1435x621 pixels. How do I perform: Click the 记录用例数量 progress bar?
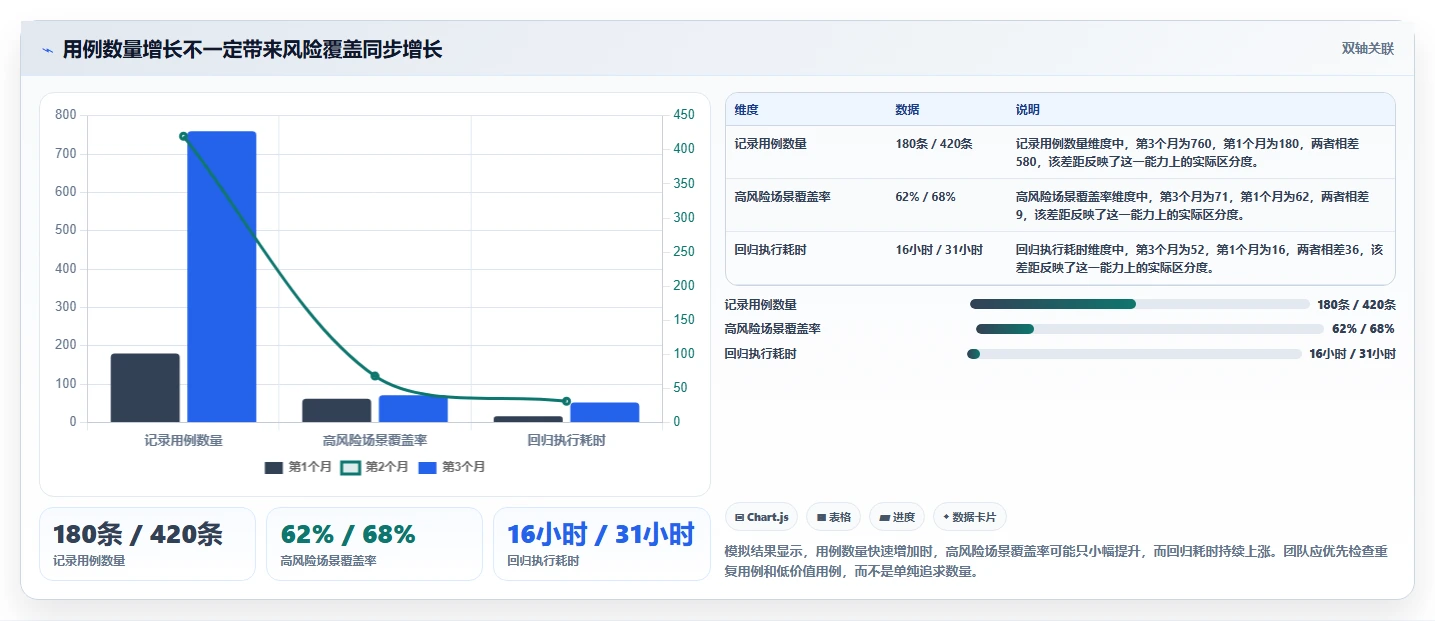point(1139,304)
